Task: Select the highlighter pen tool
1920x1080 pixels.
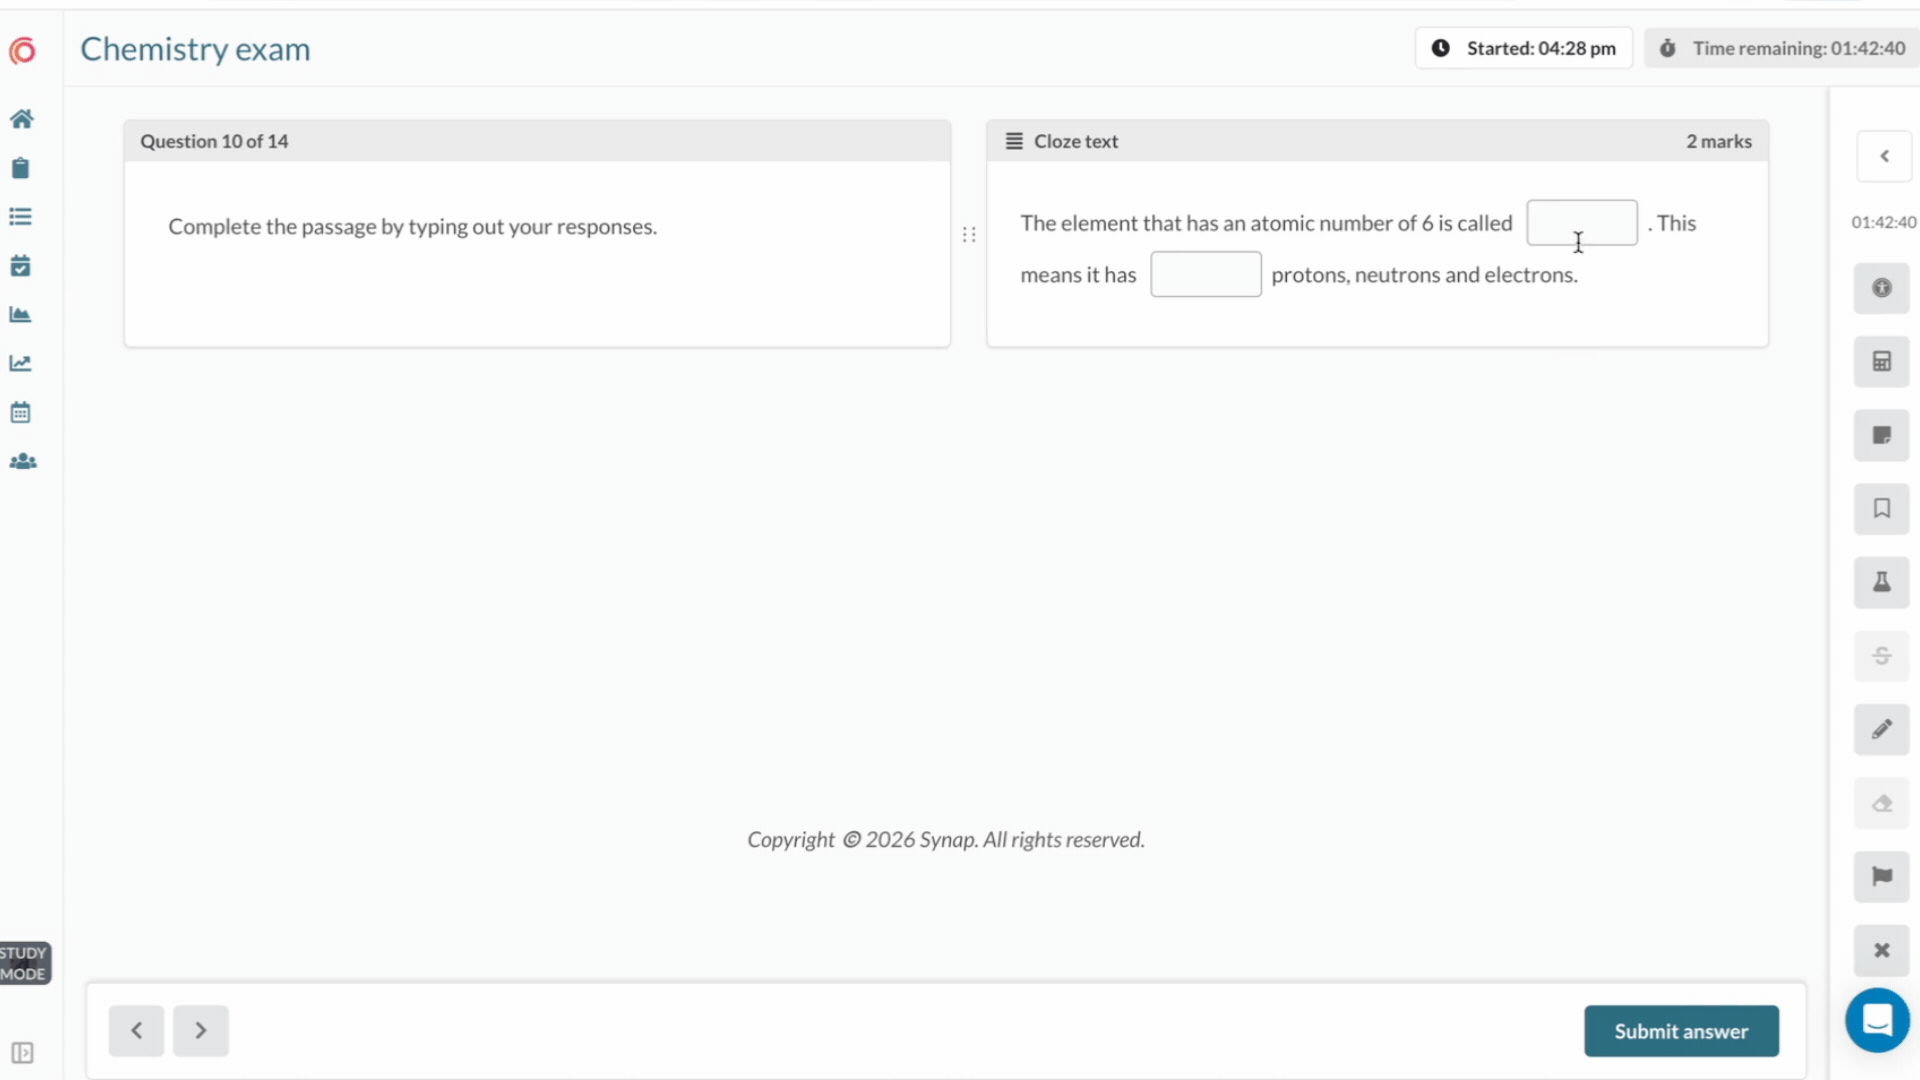Action: (x=1882, y=729)
